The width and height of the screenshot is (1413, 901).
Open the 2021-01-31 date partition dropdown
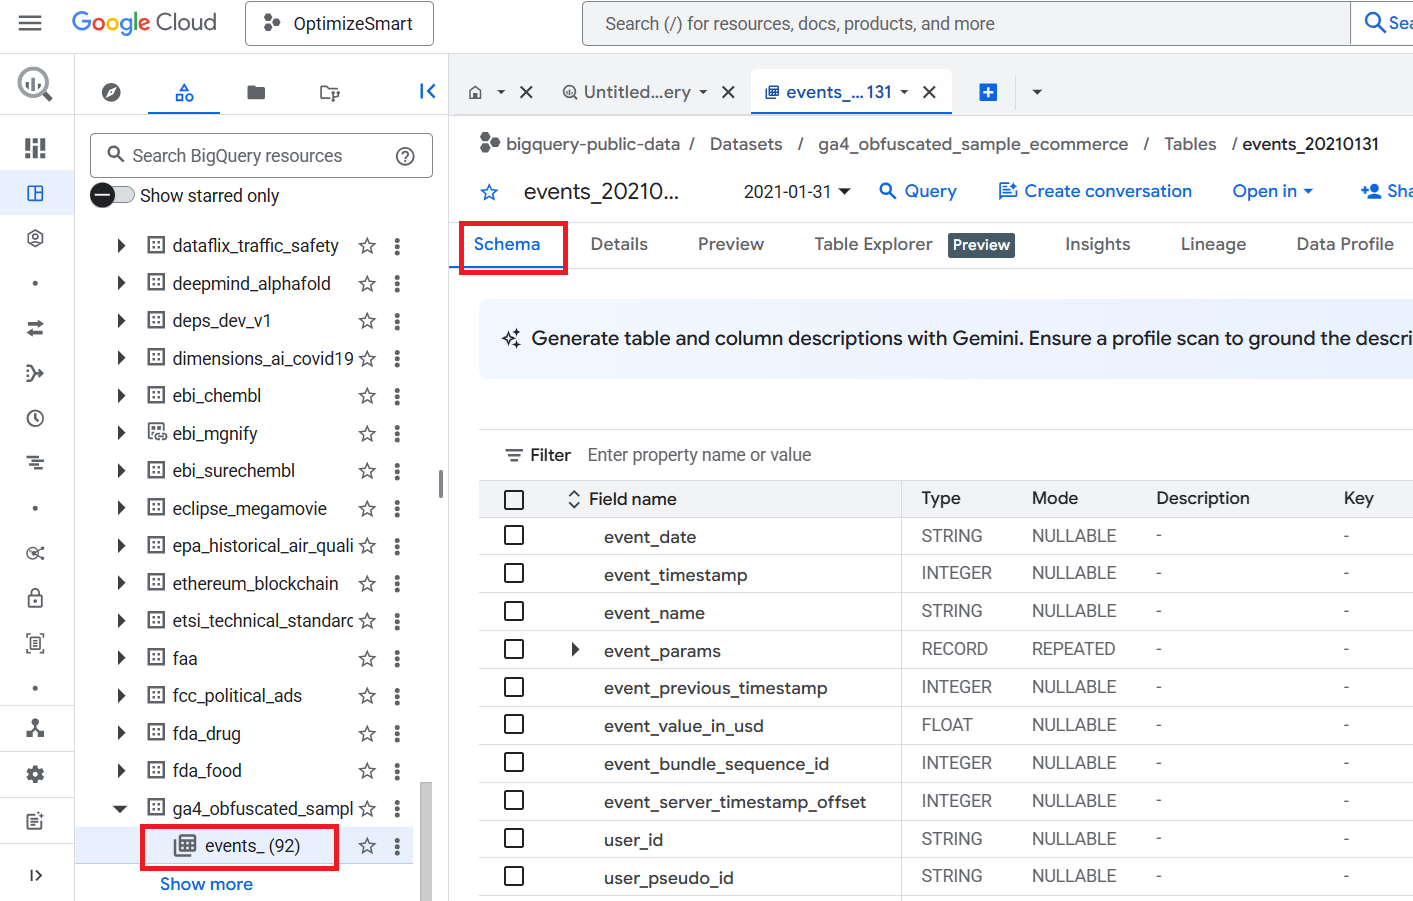pyautogui.click(x=797, y=192)
